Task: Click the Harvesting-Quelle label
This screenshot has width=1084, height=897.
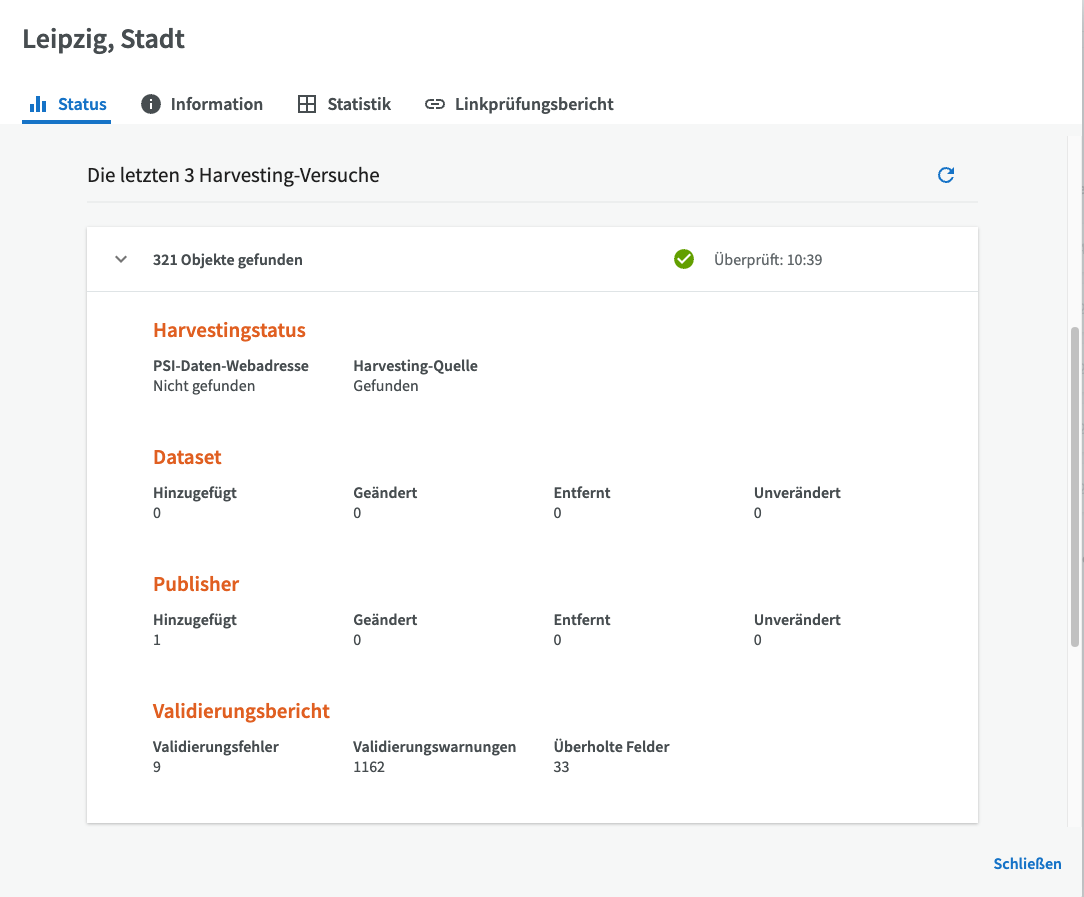Action: click(x=415, y=366)
